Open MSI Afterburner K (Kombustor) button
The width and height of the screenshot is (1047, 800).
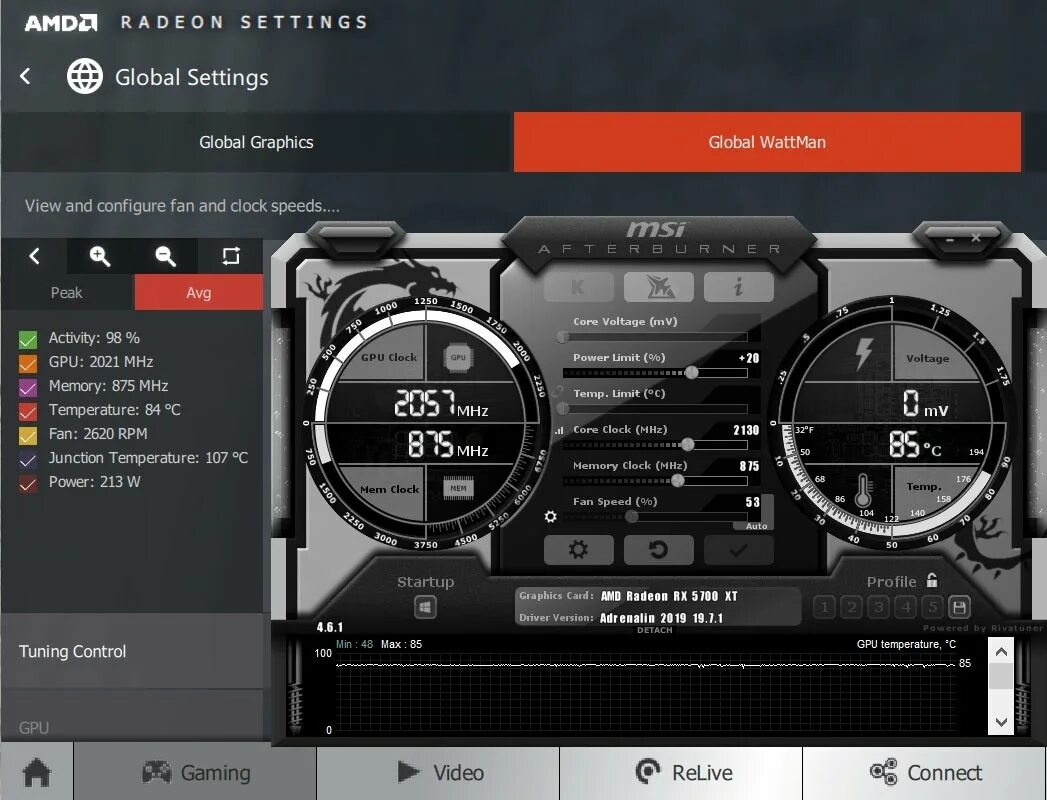point(578,287)
